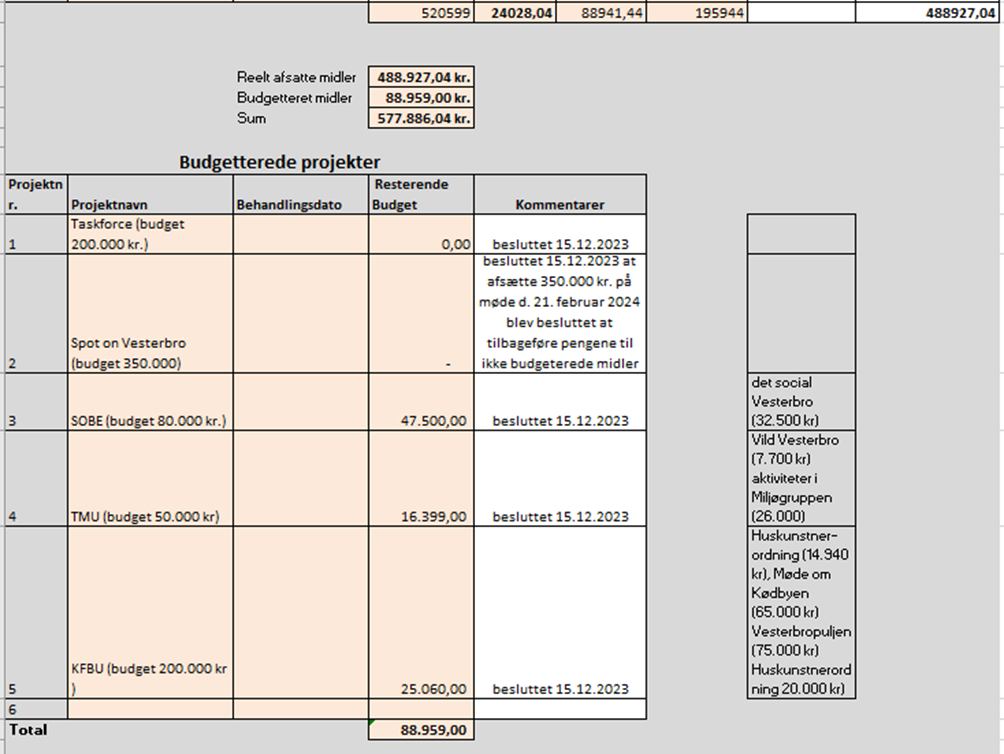Click project number 4 cell
Screen dimensions: 1004x754
(36, 479)
